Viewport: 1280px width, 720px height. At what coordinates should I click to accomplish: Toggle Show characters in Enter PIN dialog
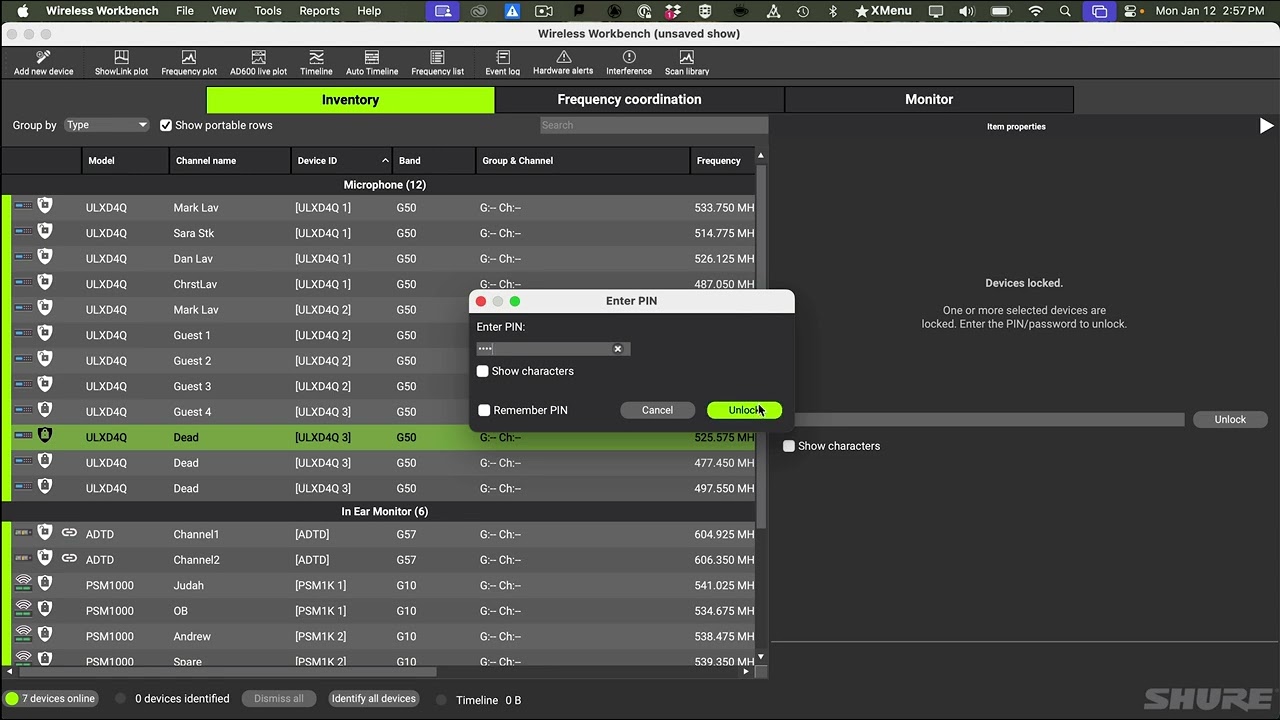[x=483, y=371]
